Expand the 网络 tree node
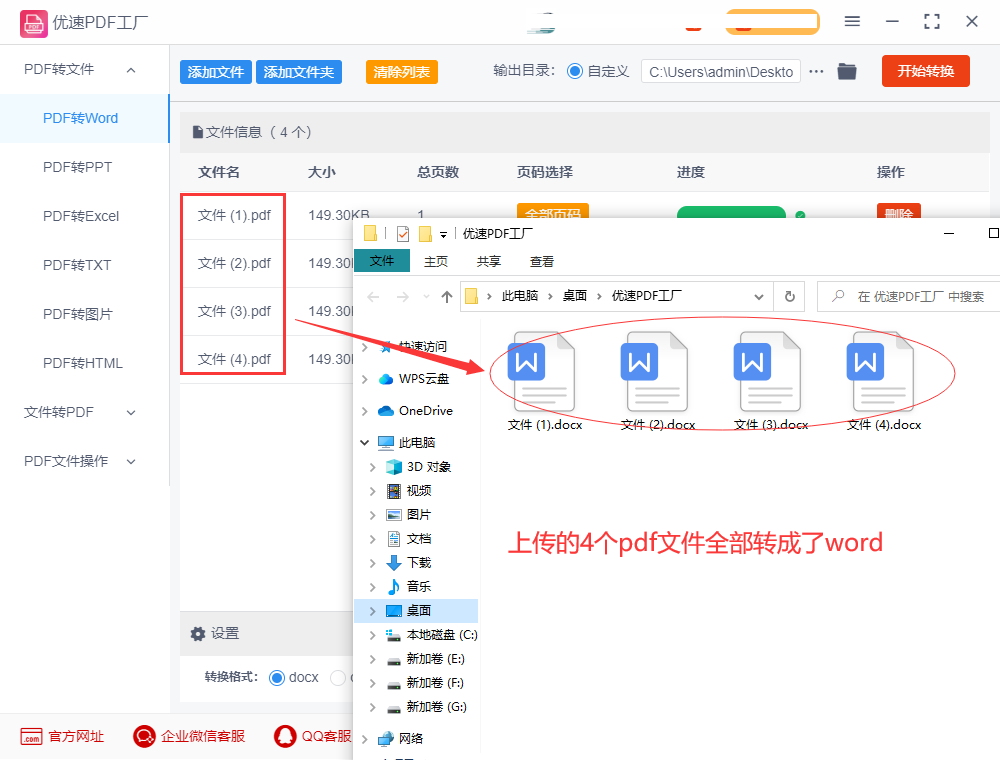The width and height of the screenshot is (1000, 760). click(x=365, y=739)
